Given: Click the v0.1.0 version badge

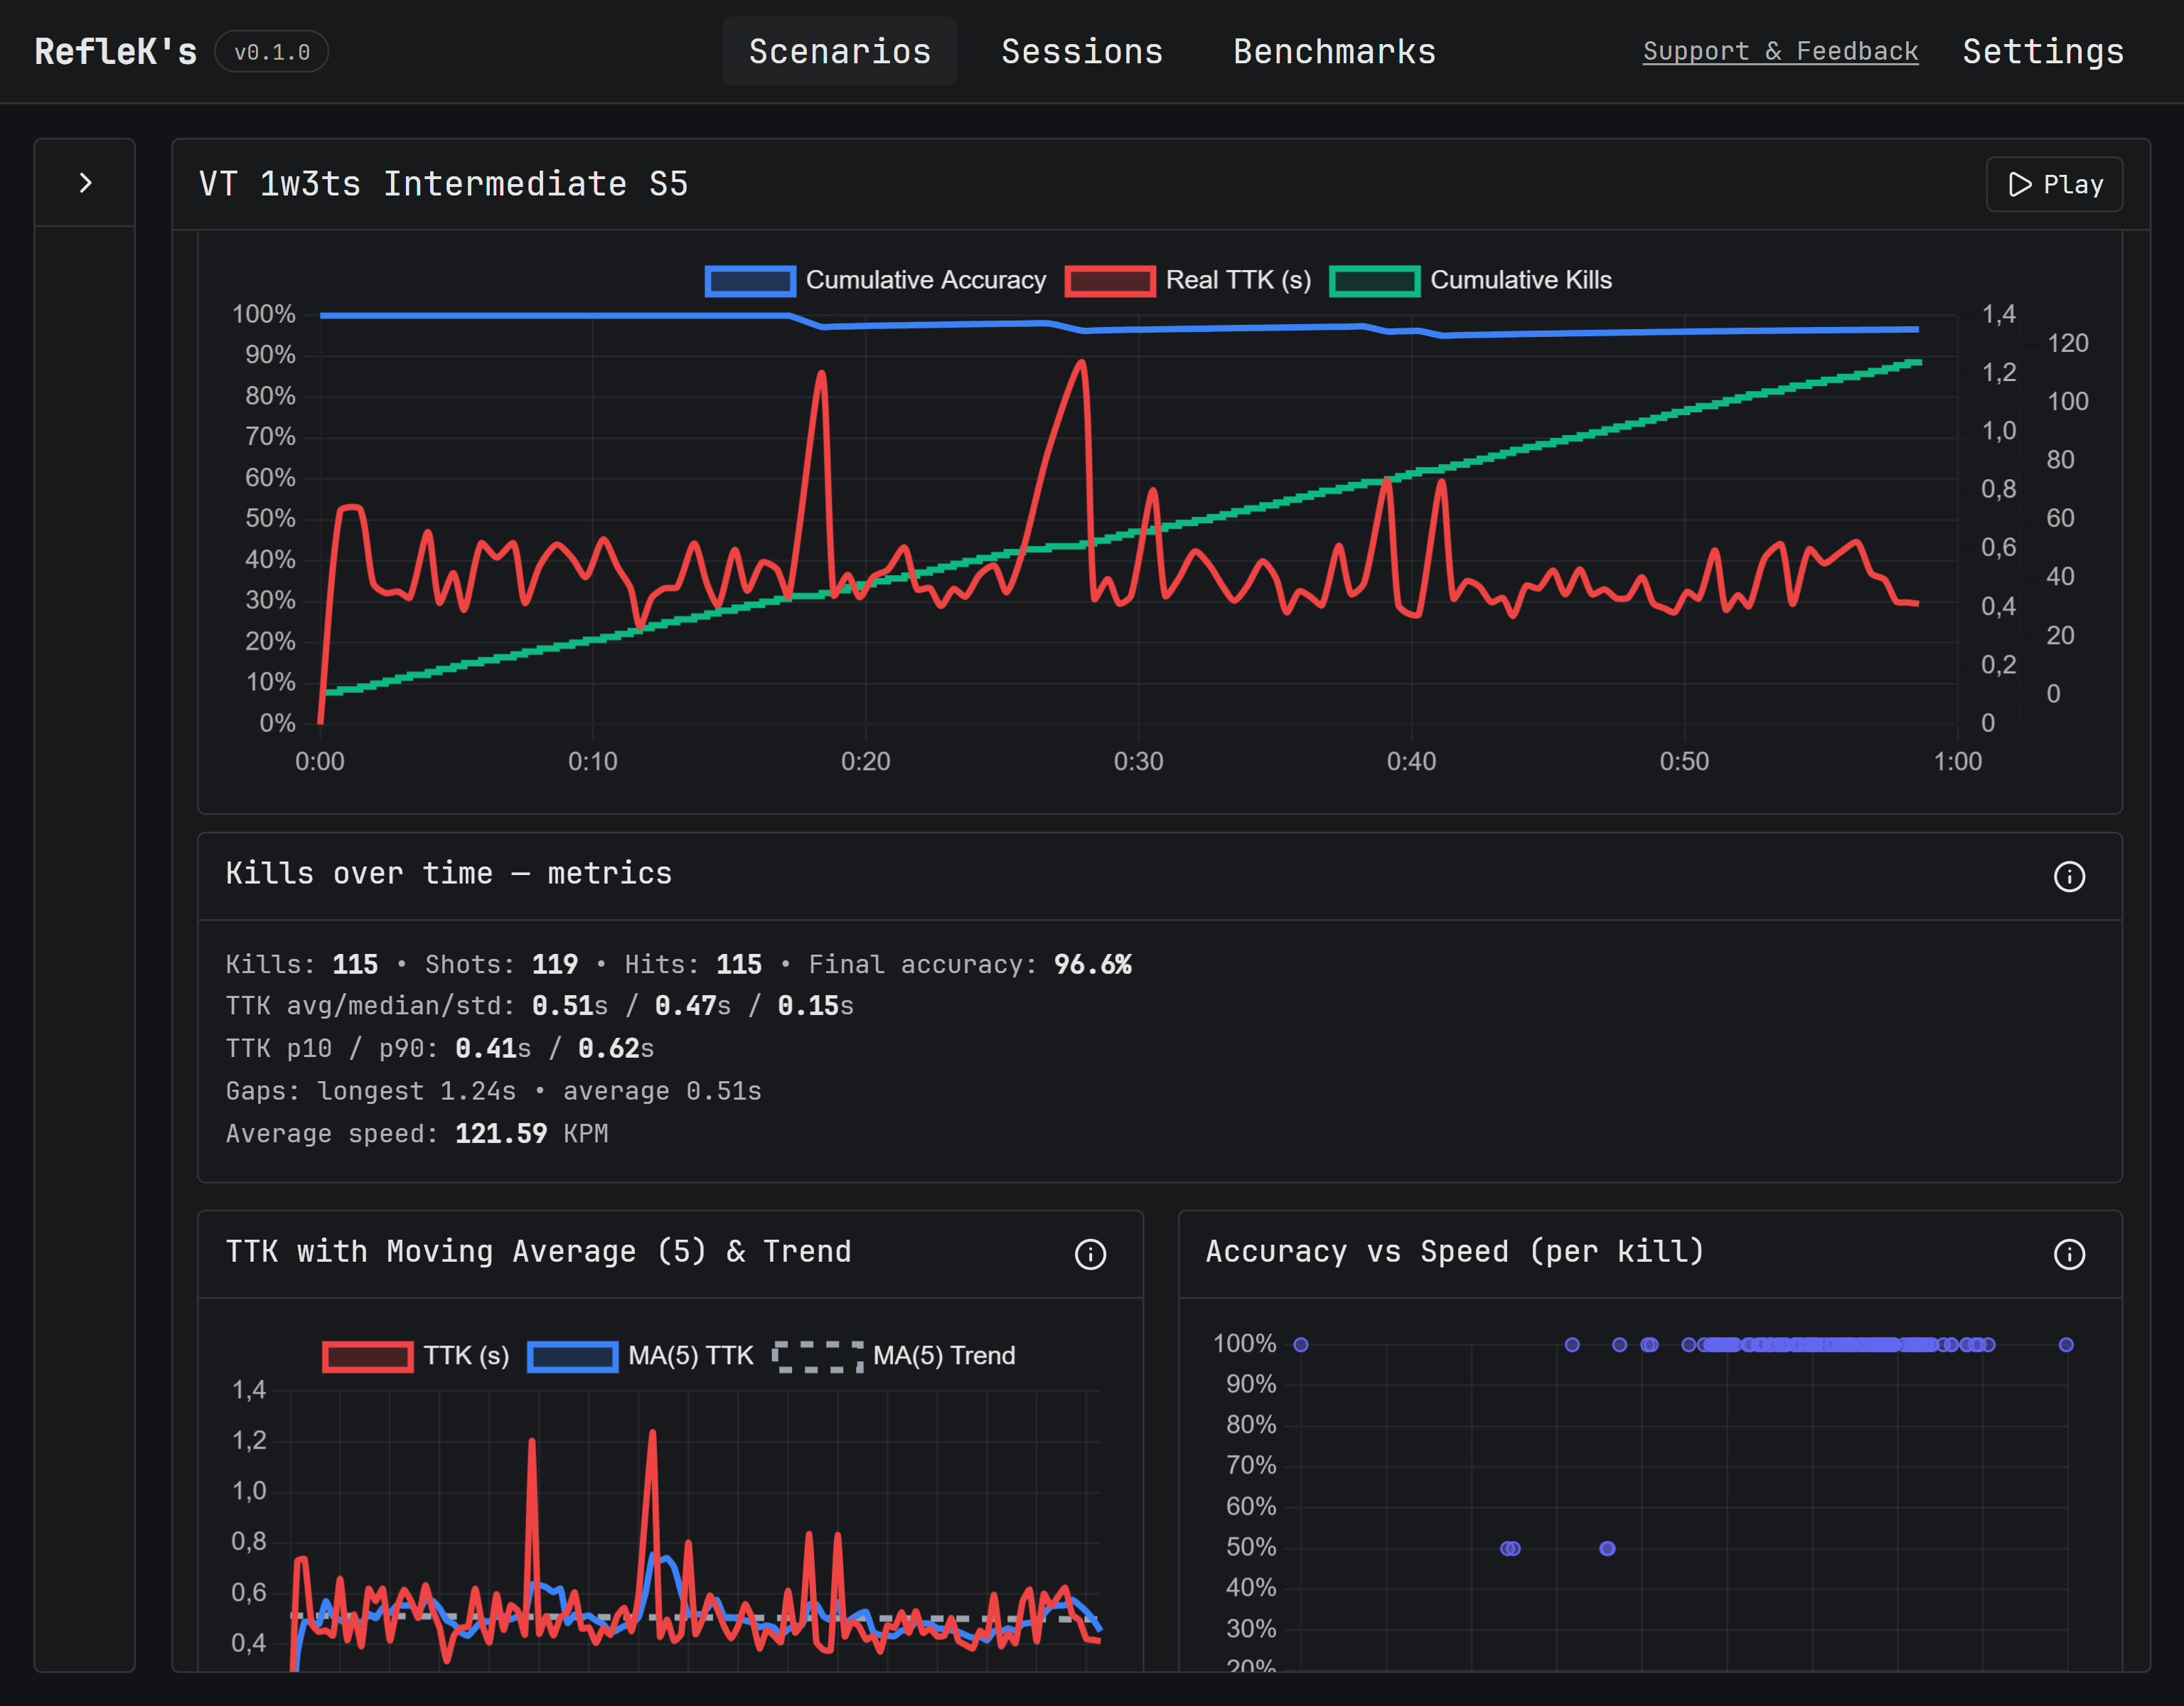Looking at the screenshot, I should (272, 52).
